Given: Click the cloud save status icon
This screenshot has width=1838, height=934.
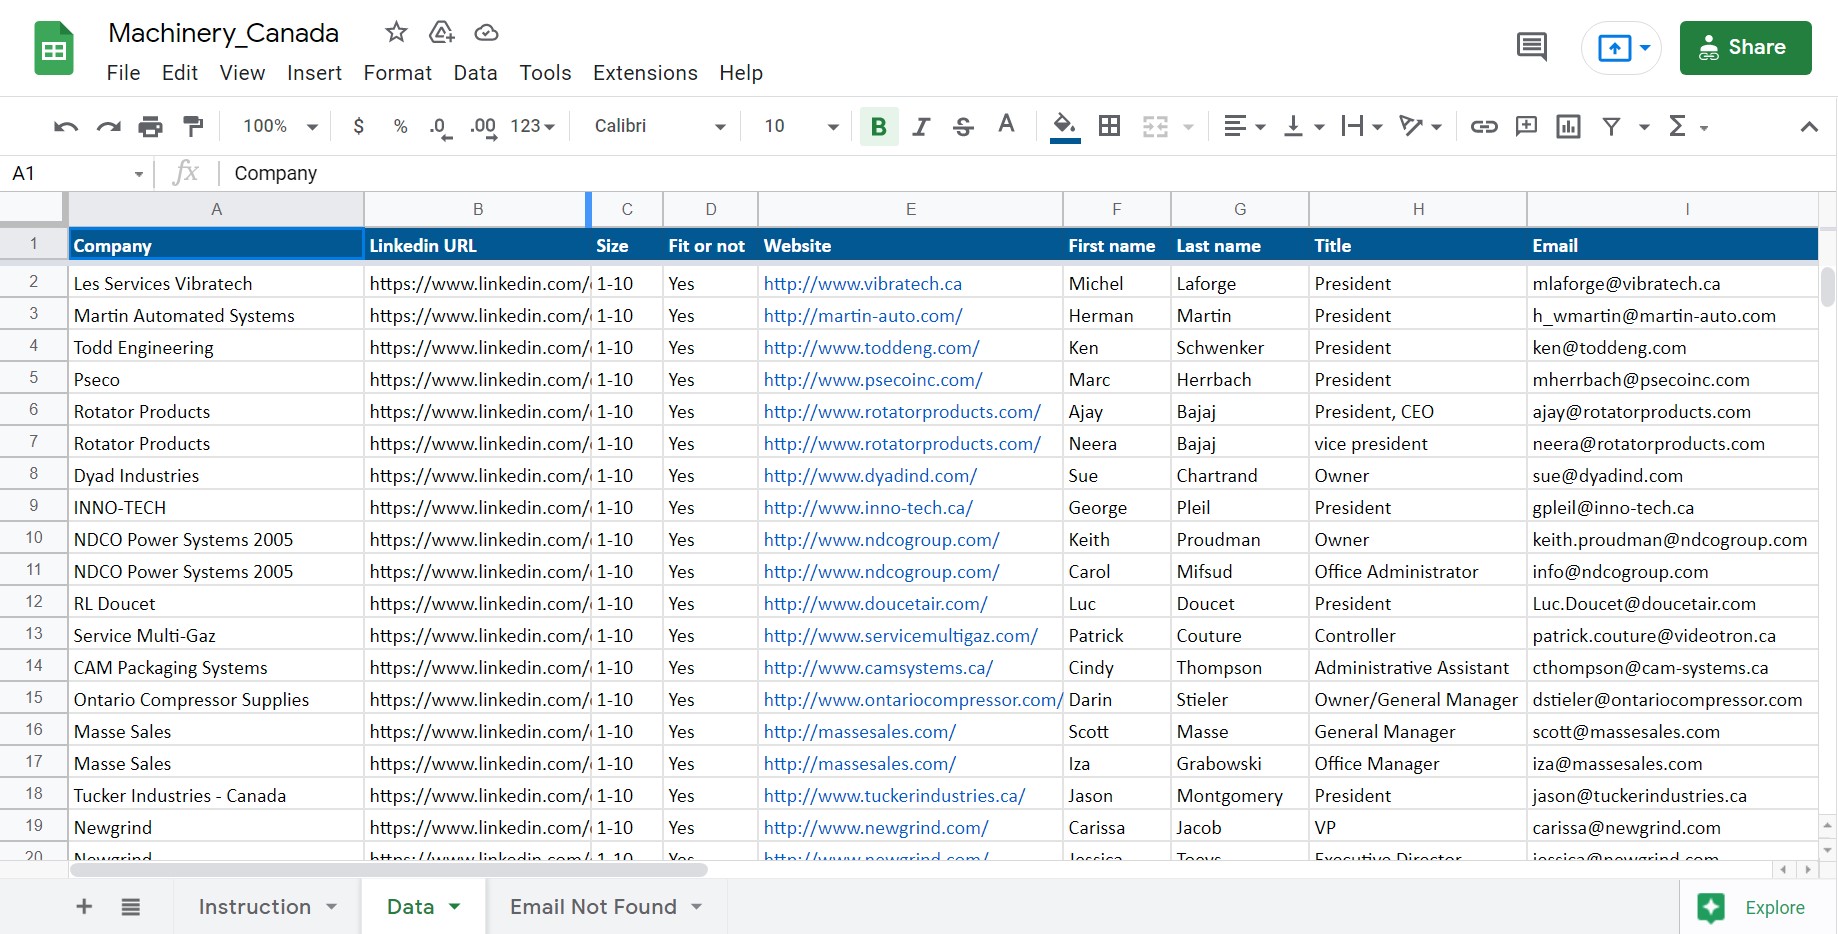Looking at the screenshot, I should (486, 32).
